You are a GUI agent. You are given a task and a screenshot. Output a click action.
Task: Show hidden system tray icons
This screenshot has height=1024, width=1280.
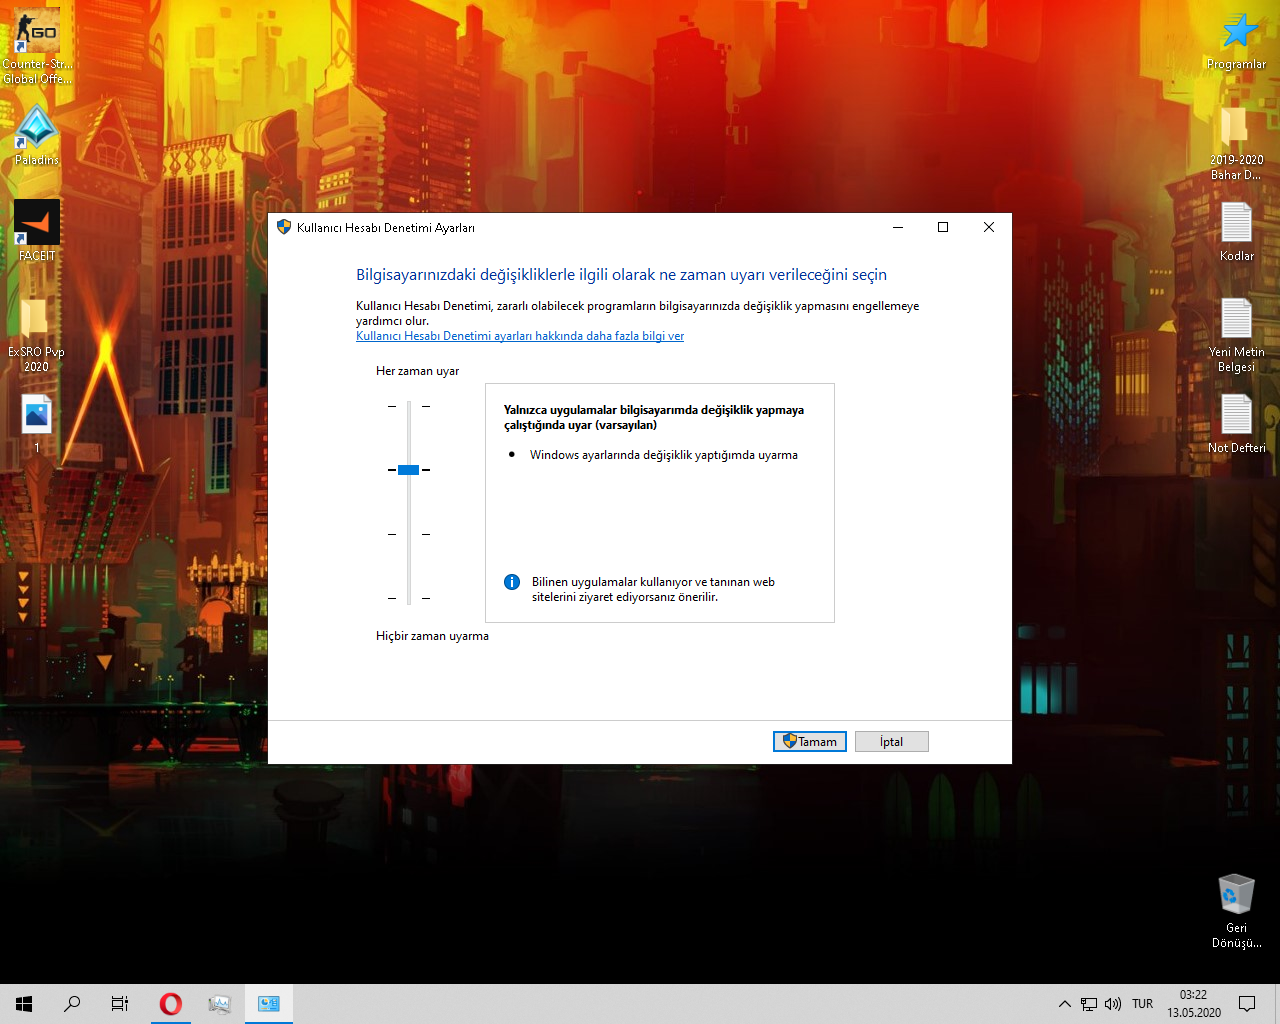[x=1064, y=1004]
